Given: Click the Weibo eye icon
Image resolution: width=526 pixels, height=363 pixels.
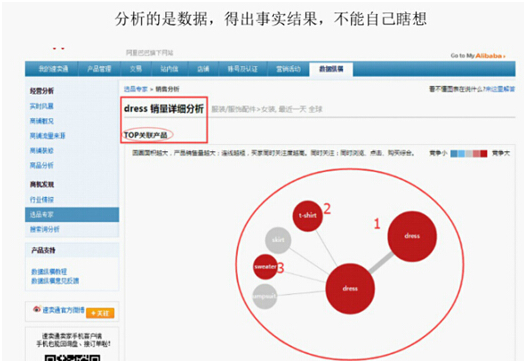Looking at the screenshot, I should pos(37,309).
